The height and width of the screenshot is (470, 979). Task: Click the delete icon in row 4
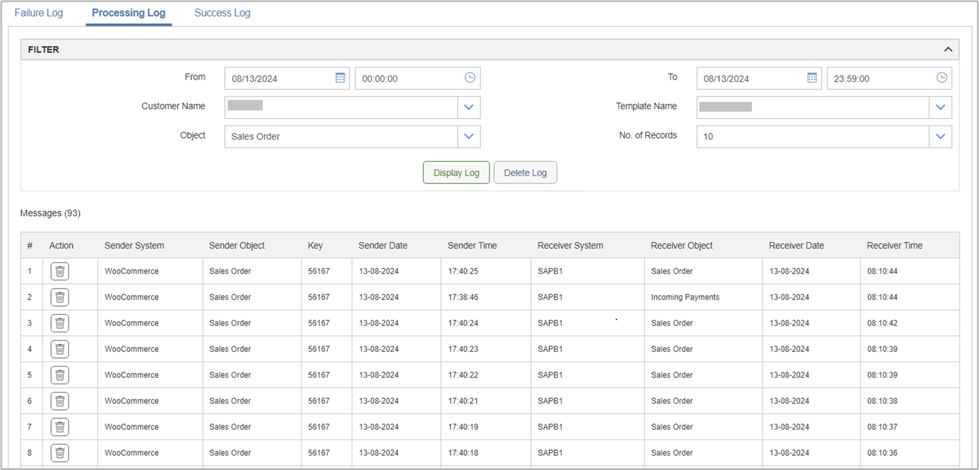tap(60, 349)
